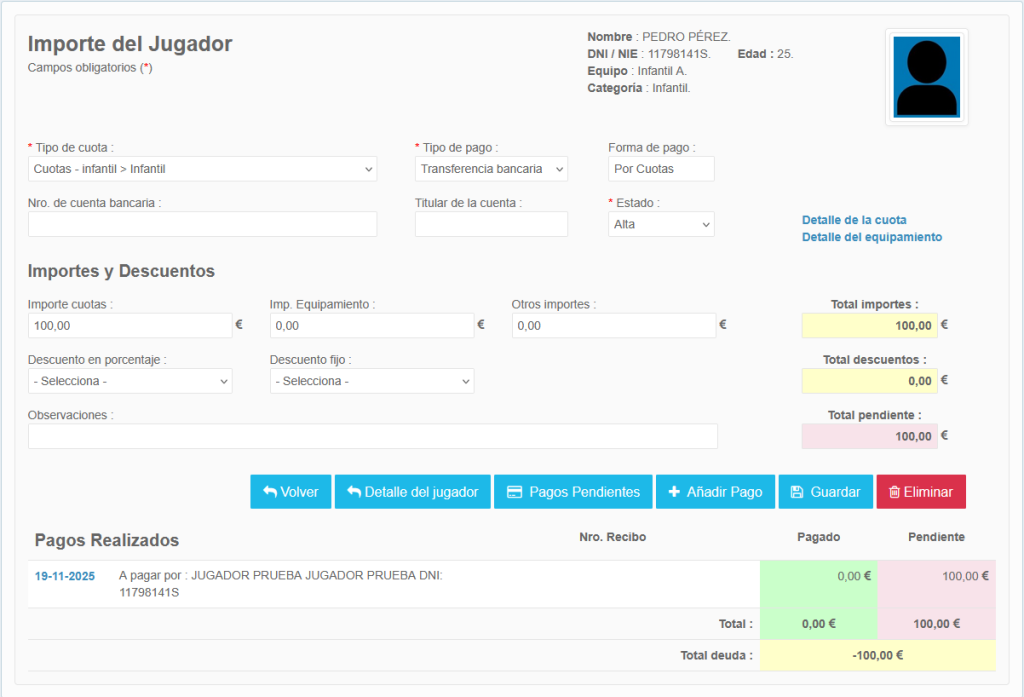Click the floppy disk icon on Guardar
This screenshot has width=1024, height=697.
797,492
